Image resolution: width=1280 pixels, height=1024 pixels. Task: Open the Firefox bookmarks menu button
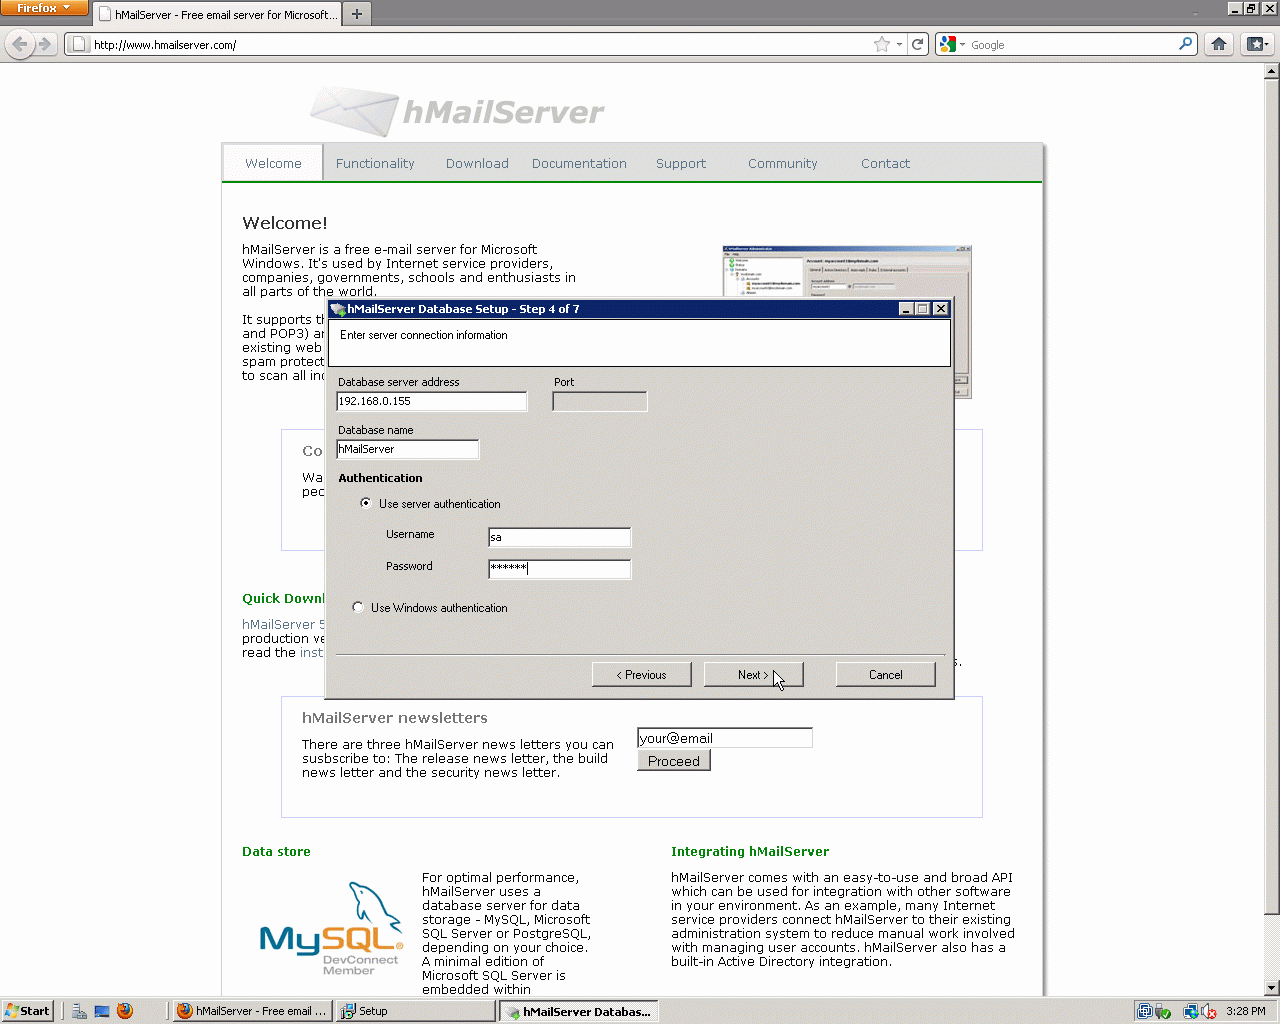1257,44
